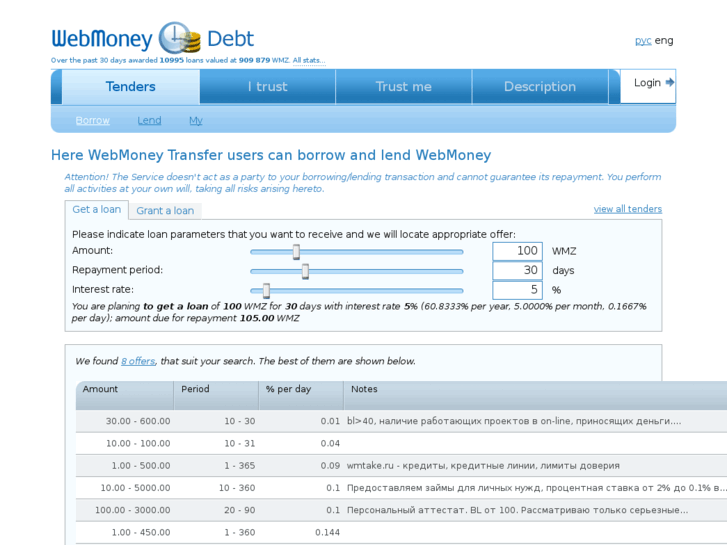Viewport: 727px width, 545px height.
Task: Click the Персональный аттестат note text
Action: point(517,510)
